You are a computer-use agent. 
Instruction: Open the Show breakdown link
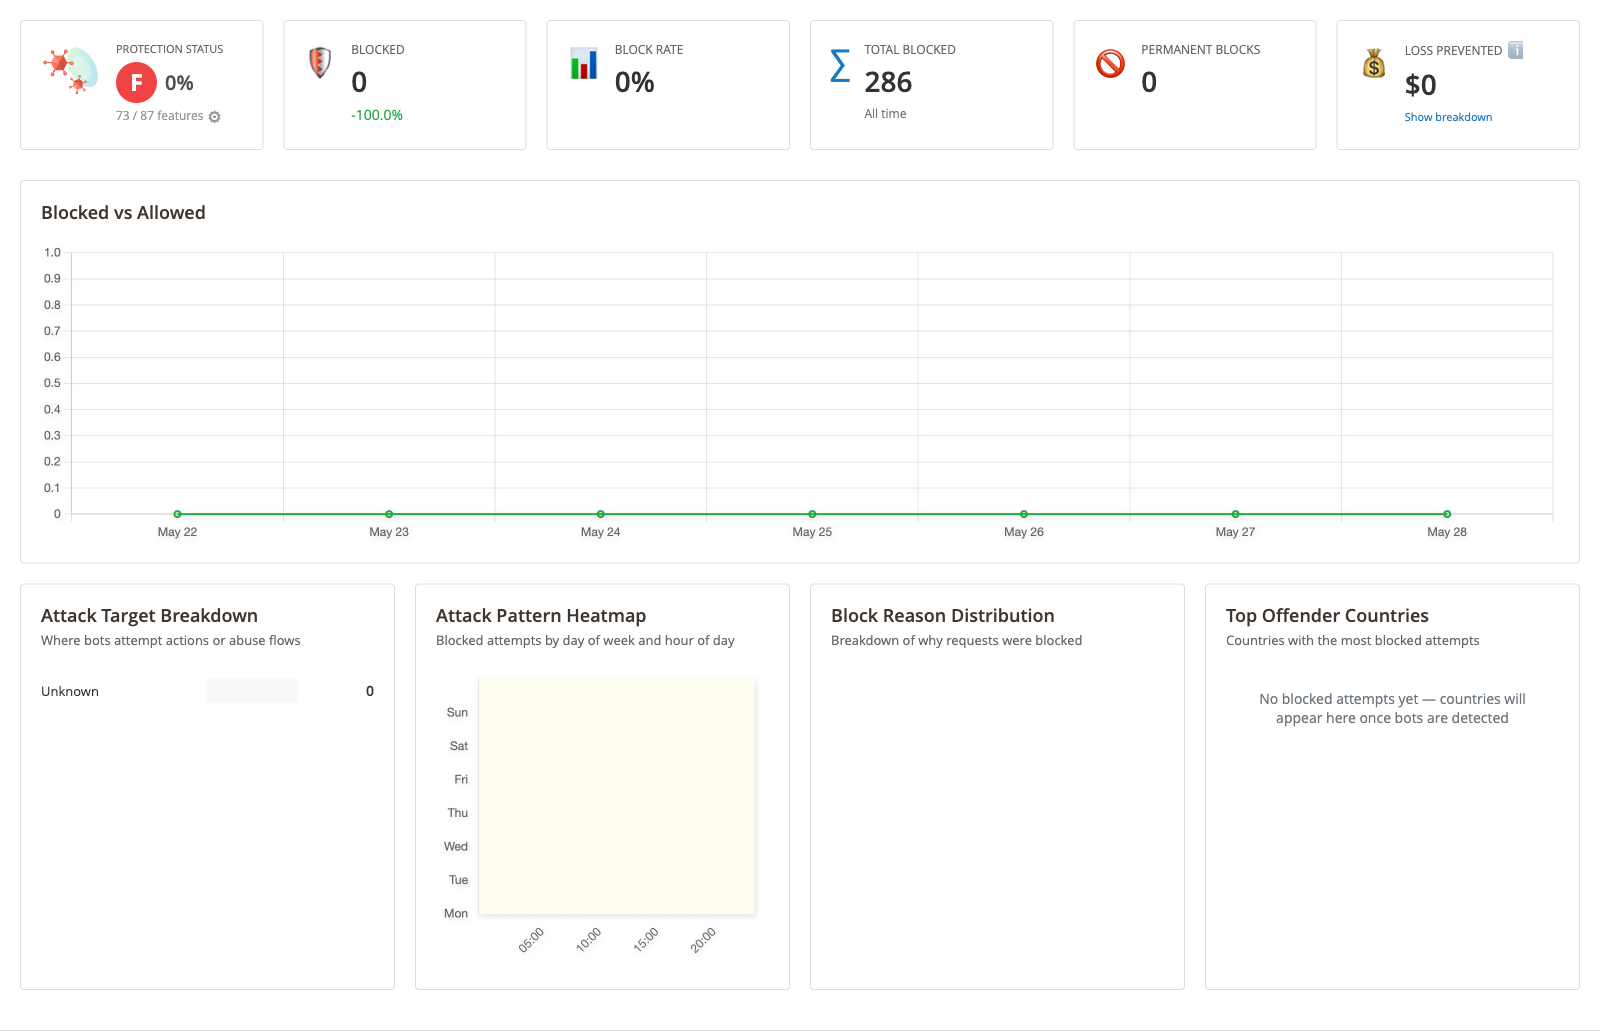point(1448,117)
